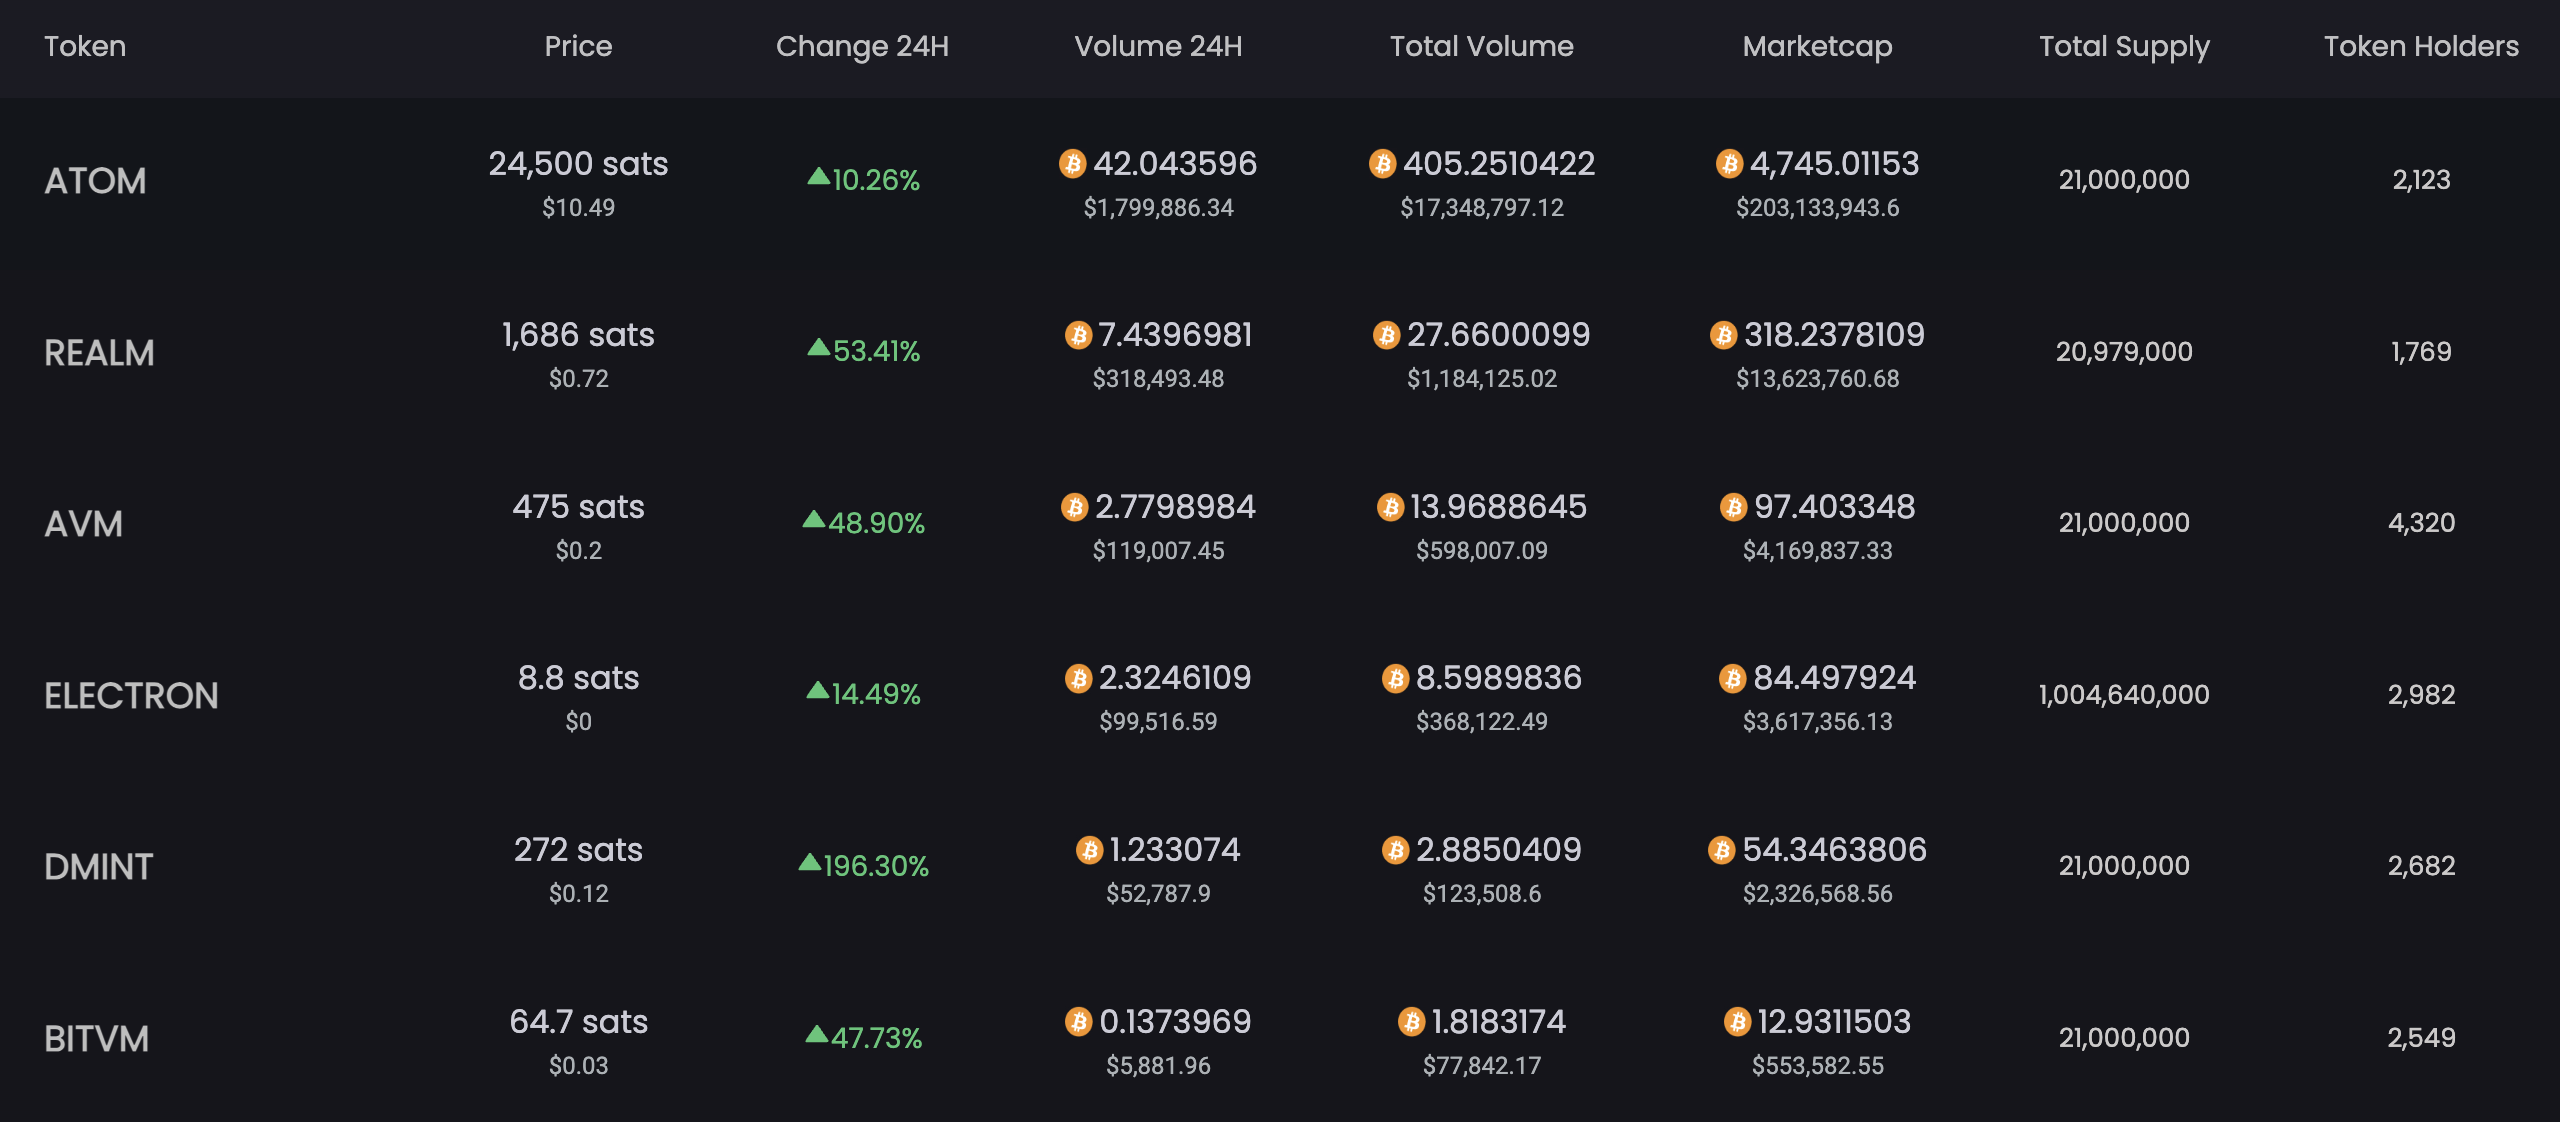Image resolution: width=2560 pixels, height=1122 pixels.
Task: Click the AVM price of 475 sats
Action: 578,507
